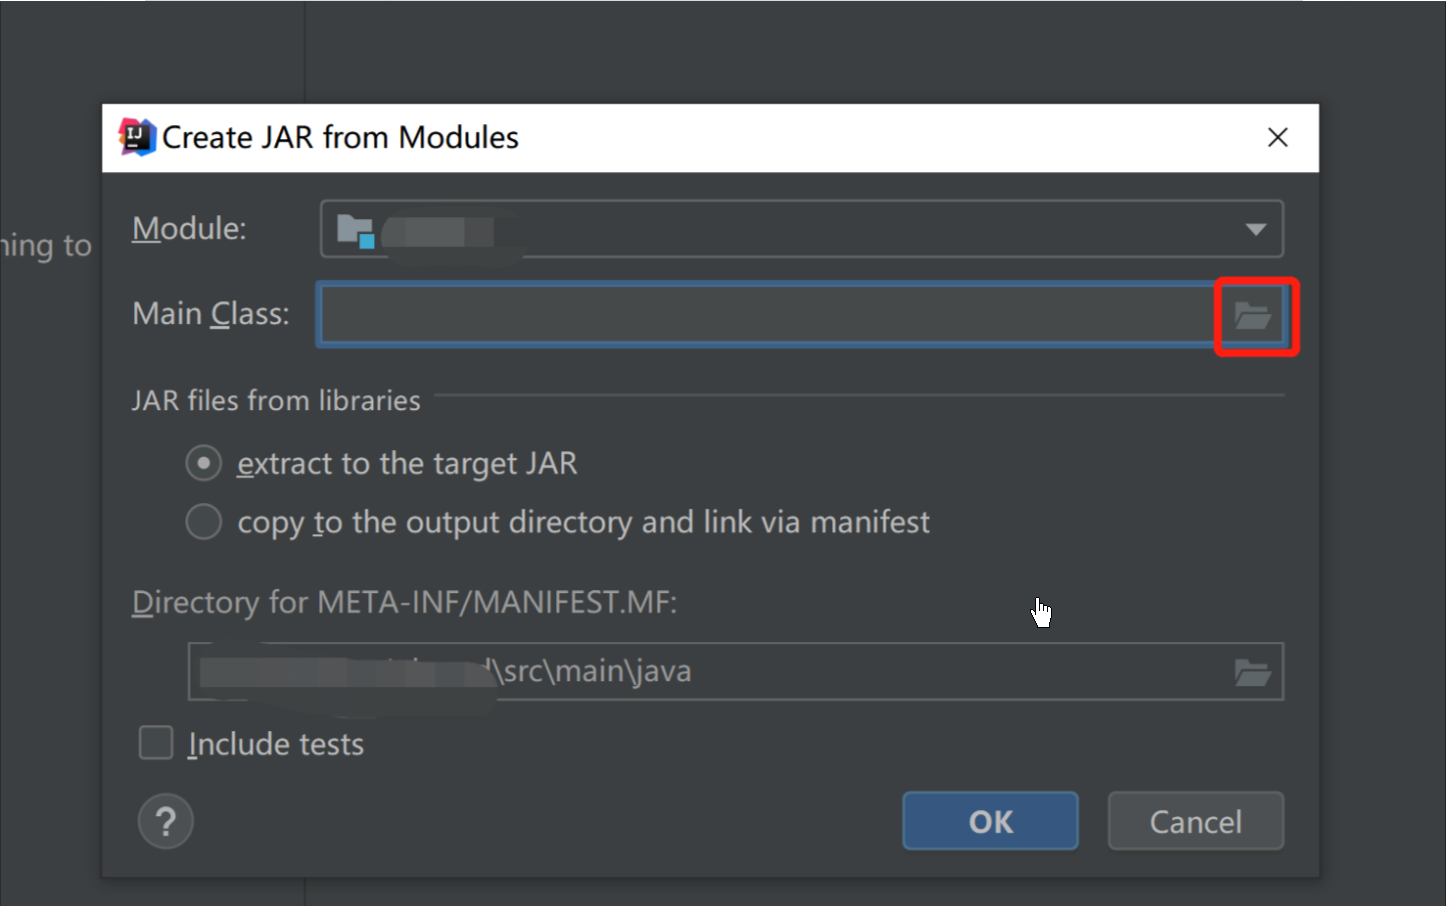Click the "Directory for META-INF/MANIFEST.MF:" label
Viewport: 1446px width, 906px height.
coord(404,602)
